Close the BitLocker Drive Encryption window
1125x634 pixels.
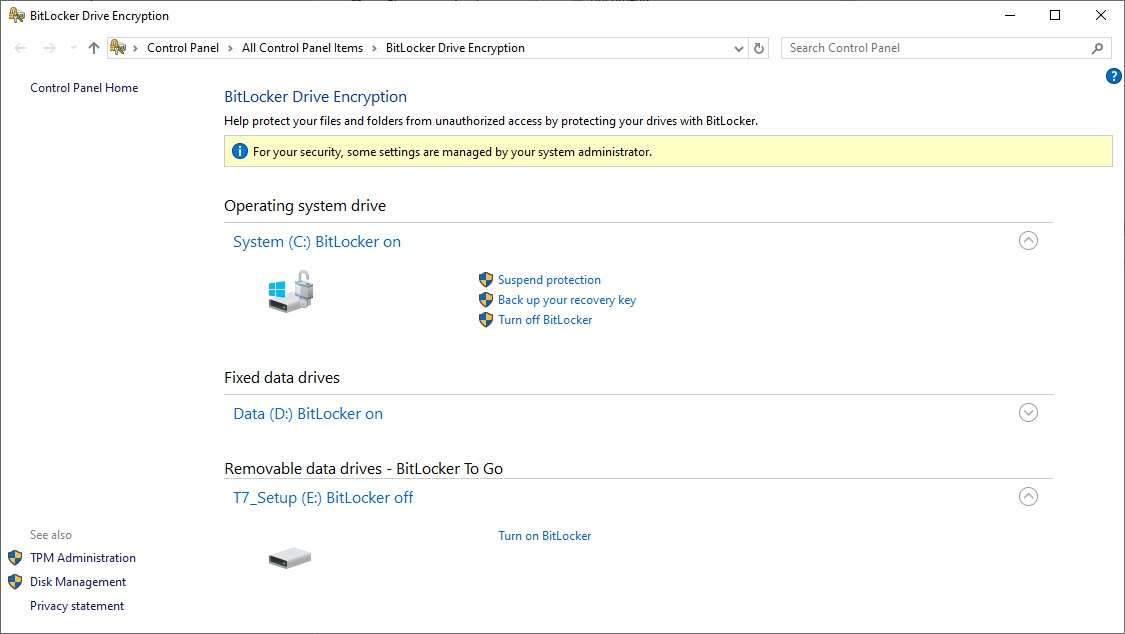pyautogui.click(x=1101, y=15)
